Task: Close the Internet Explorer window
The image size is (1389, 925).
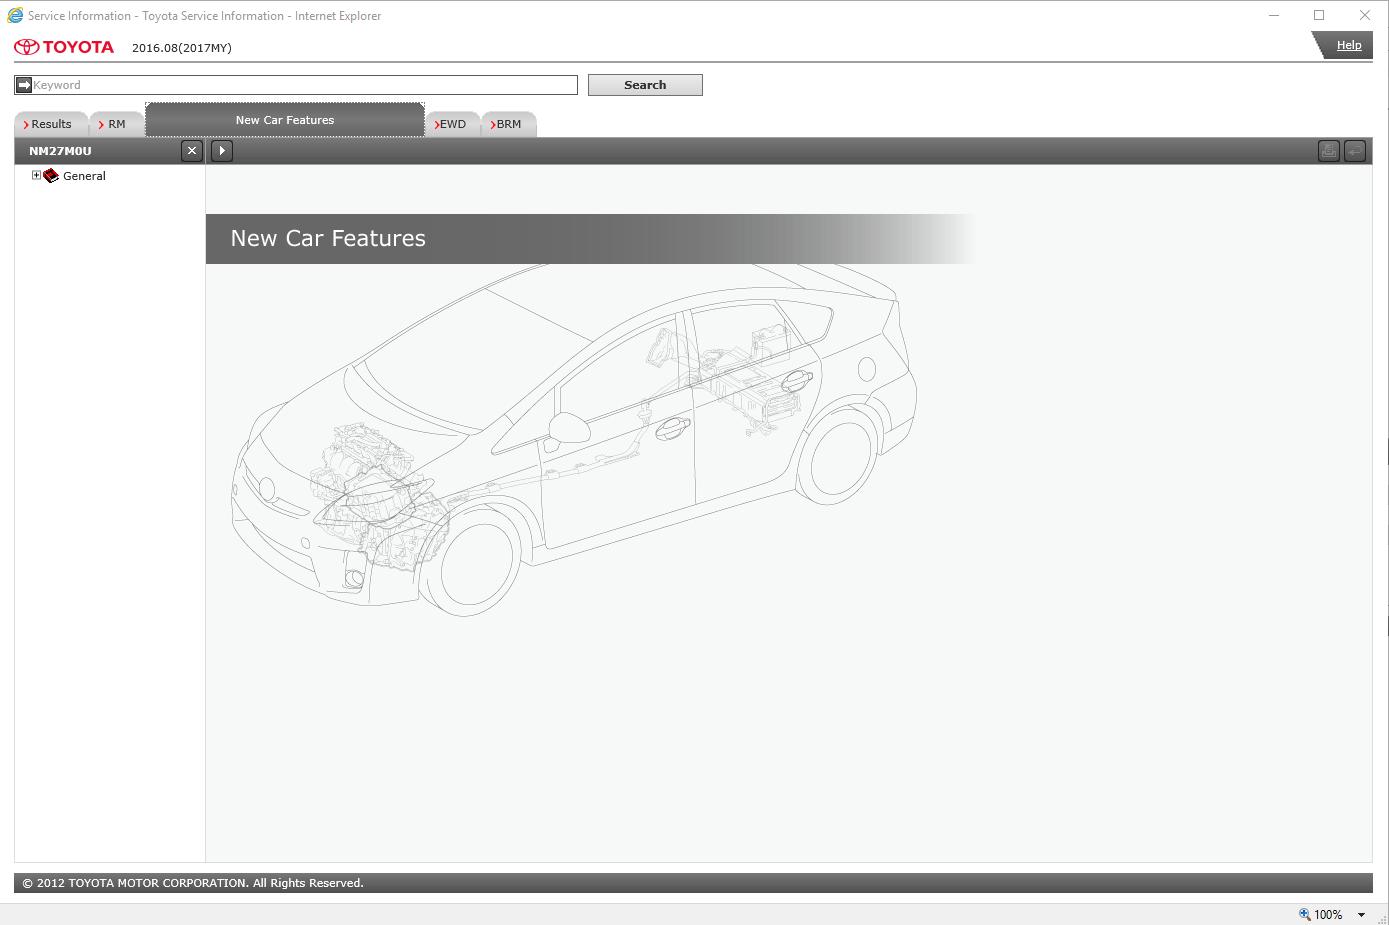Action: (1365, 15)
